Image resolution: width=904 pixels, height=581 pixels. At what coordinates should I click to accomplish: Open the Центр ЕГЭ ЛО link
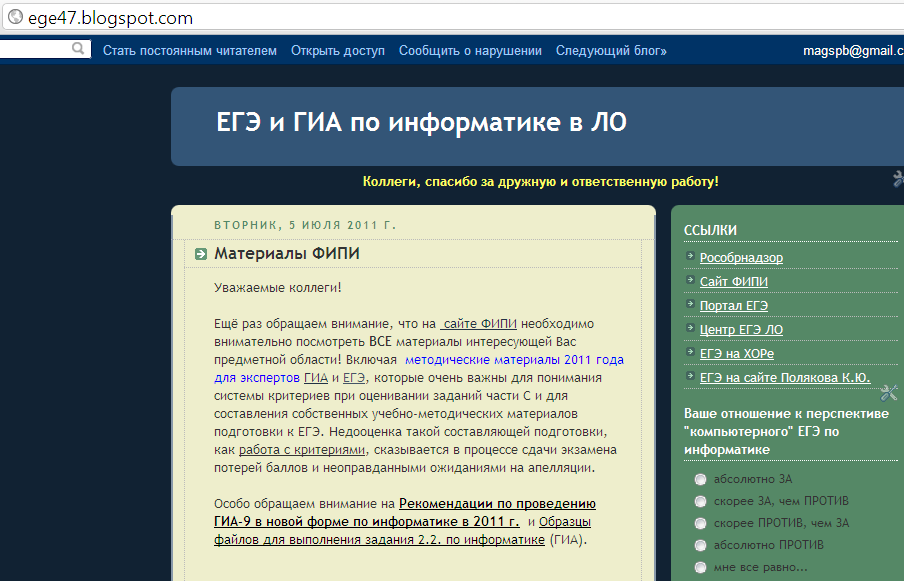[741, 330]
